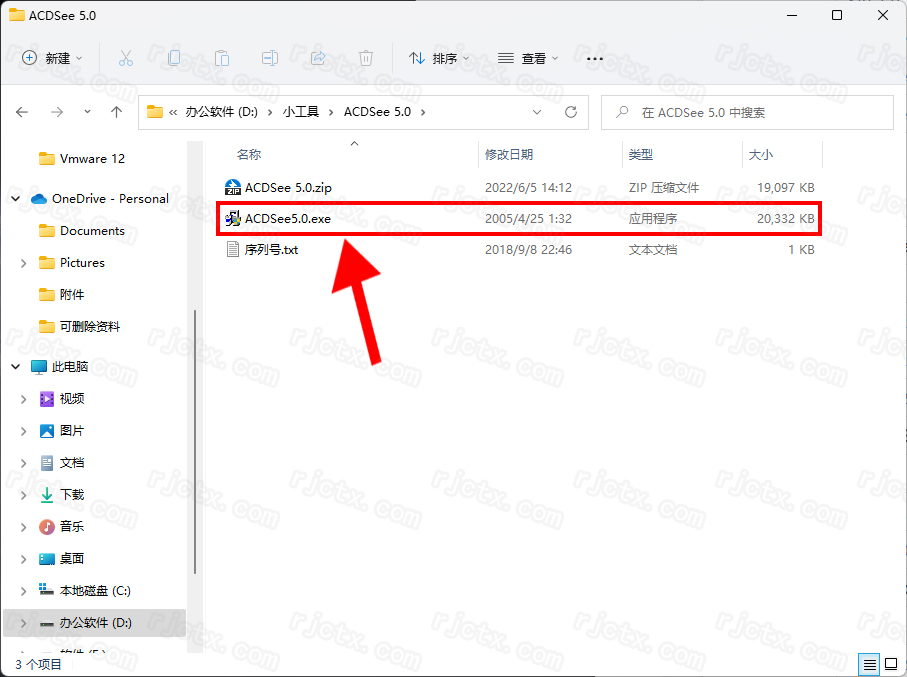Image resolution: width=907 pixels, height=677 pixels.
Task: Go up one folder with Up arrow
Action: tap(117, 112)
